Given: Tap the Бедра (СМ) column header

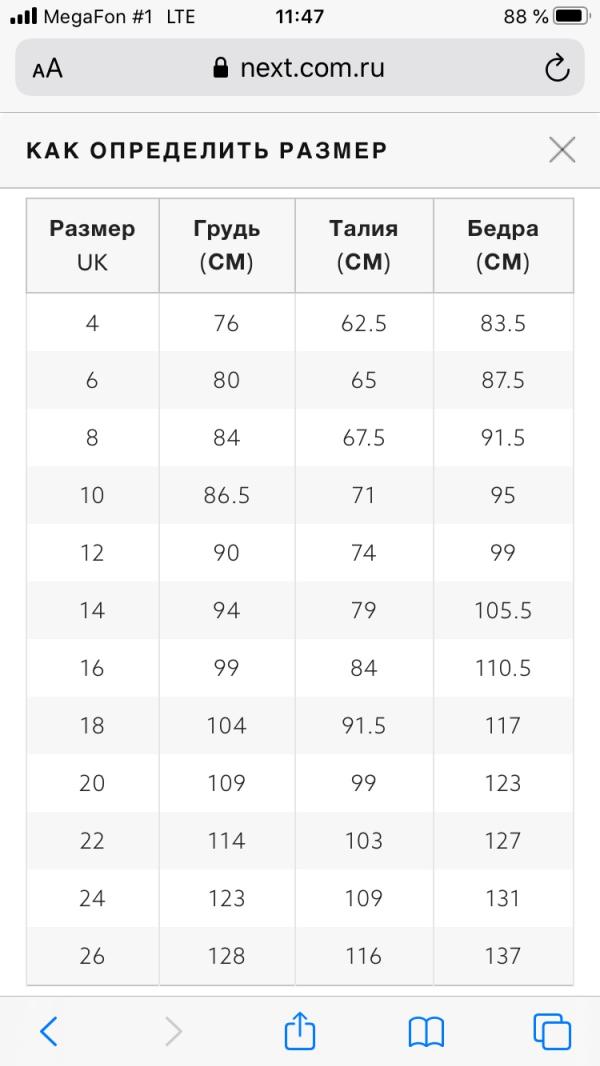Looking at the screenshot, I should click(x=503, y=245).
